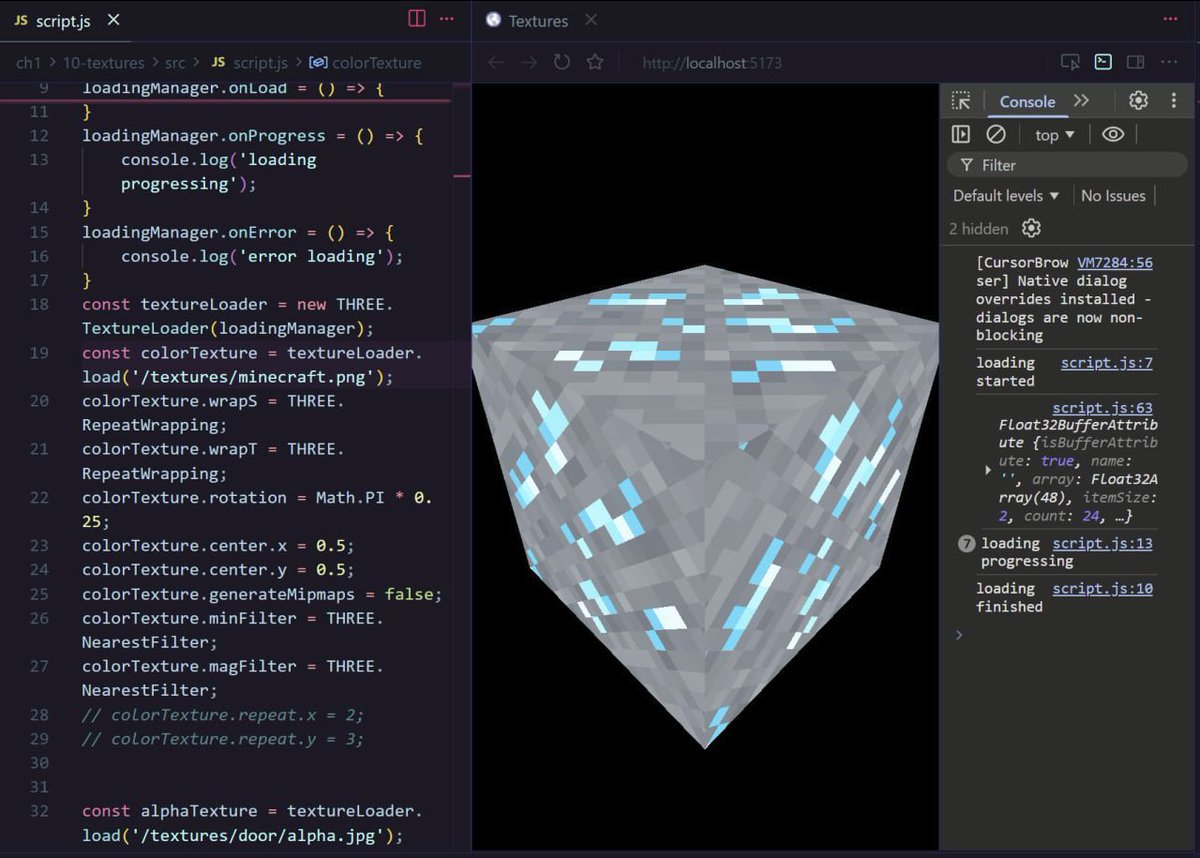
Task: Toggle the browser side panel layout icon
Action: click(x=1135, y=62)
